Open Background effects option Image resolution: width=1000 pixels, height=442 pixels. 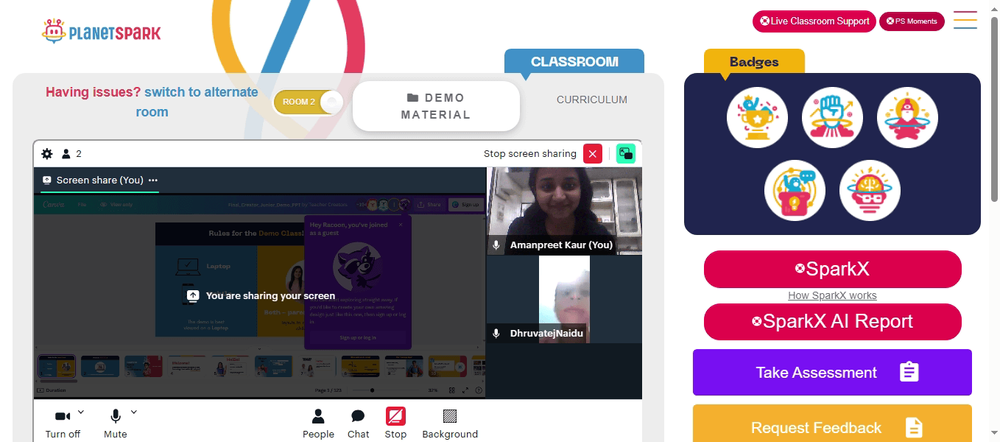[450, 424]
